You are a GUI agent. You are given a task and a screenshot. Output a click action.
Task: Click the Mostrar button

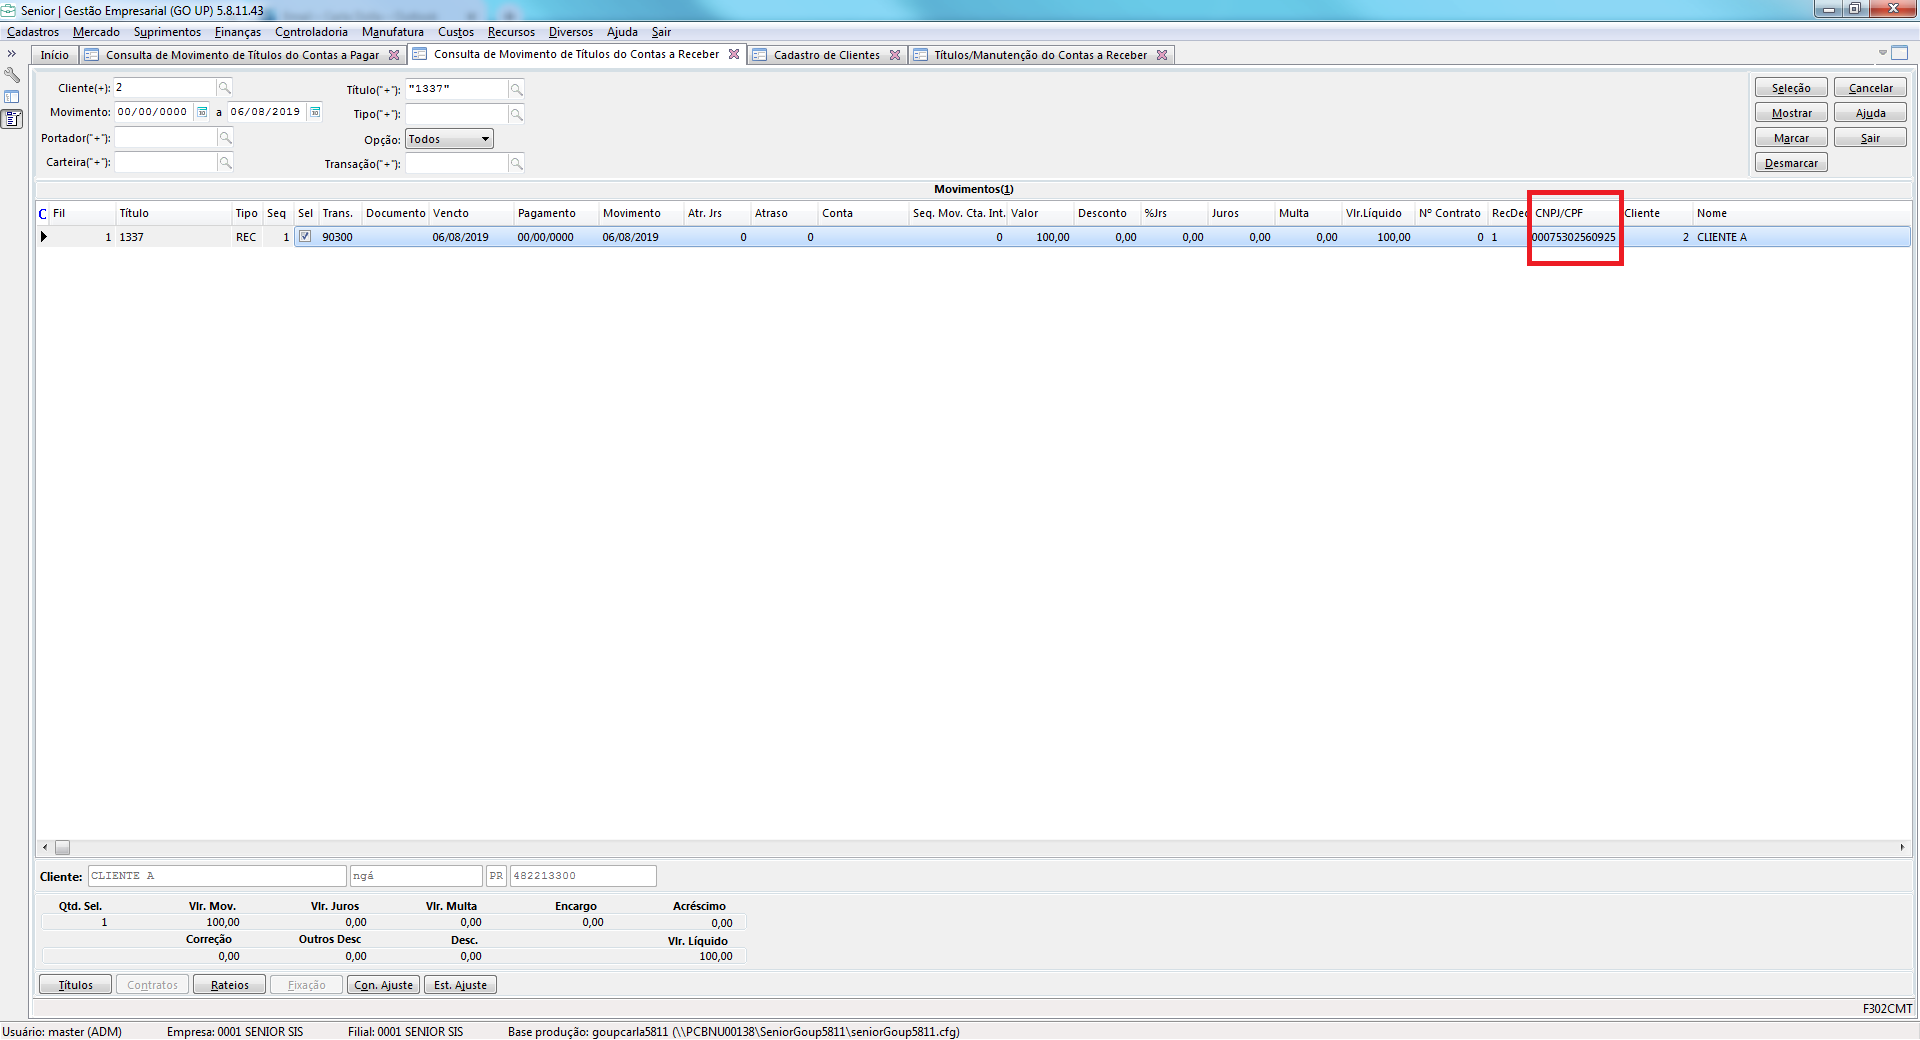click(1790, 113)
